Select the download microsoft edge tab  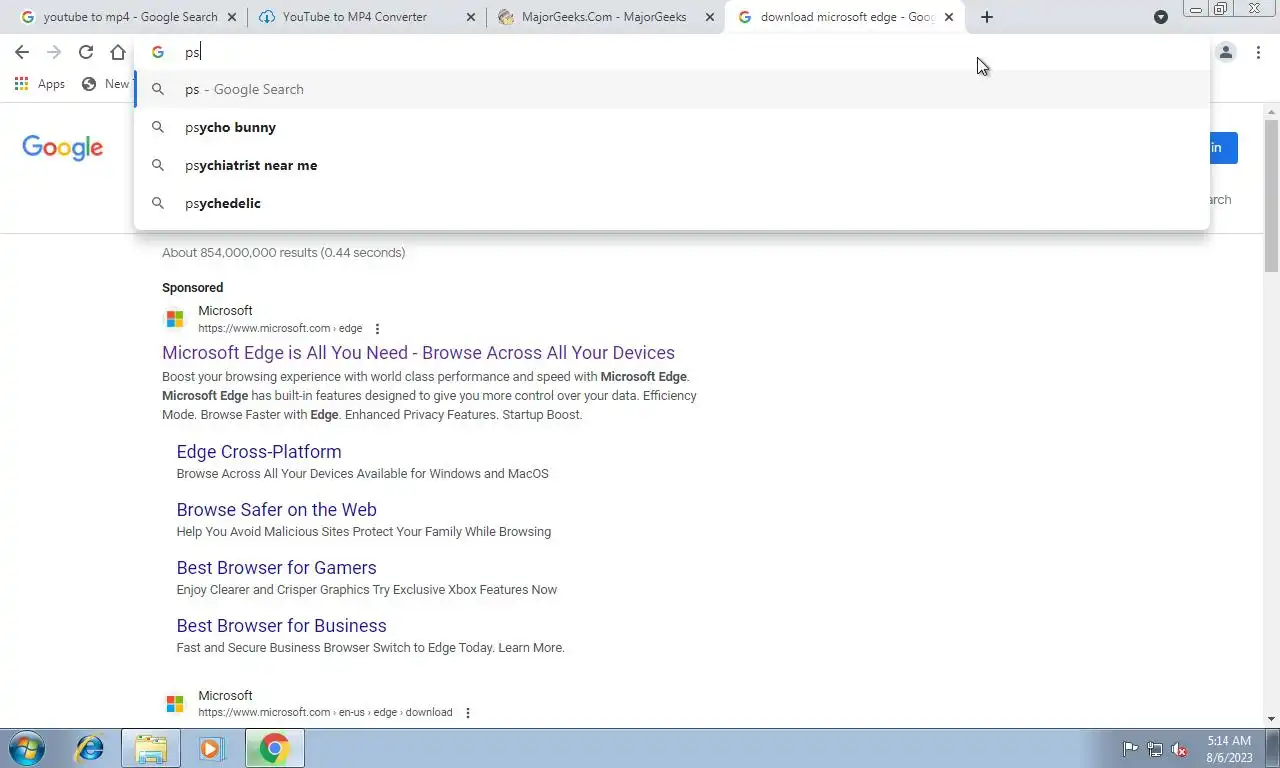click(846, 17)
